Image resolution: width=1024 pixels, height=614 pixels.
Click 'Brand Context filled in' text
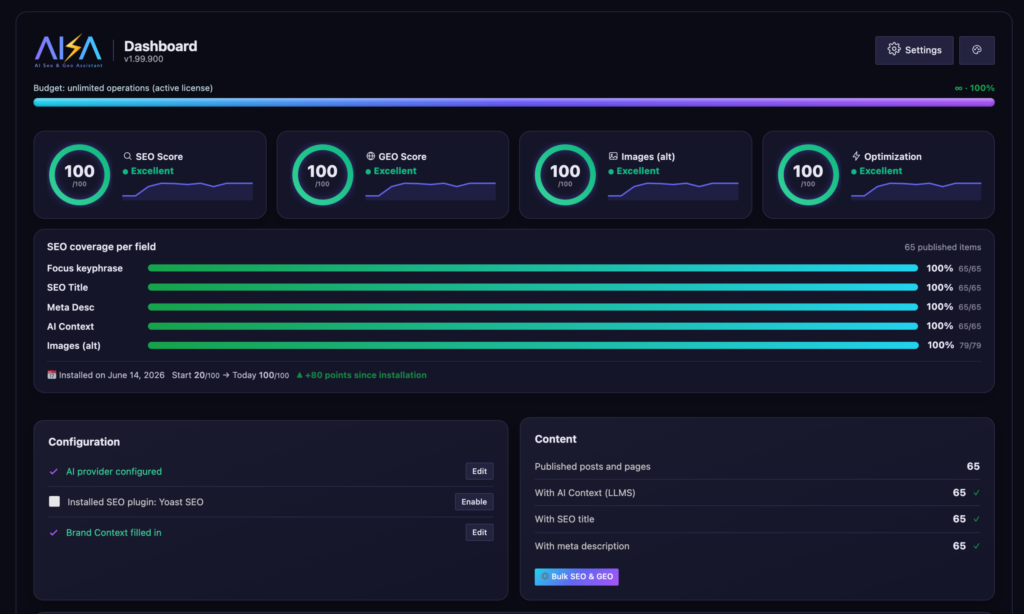[114, 532]
